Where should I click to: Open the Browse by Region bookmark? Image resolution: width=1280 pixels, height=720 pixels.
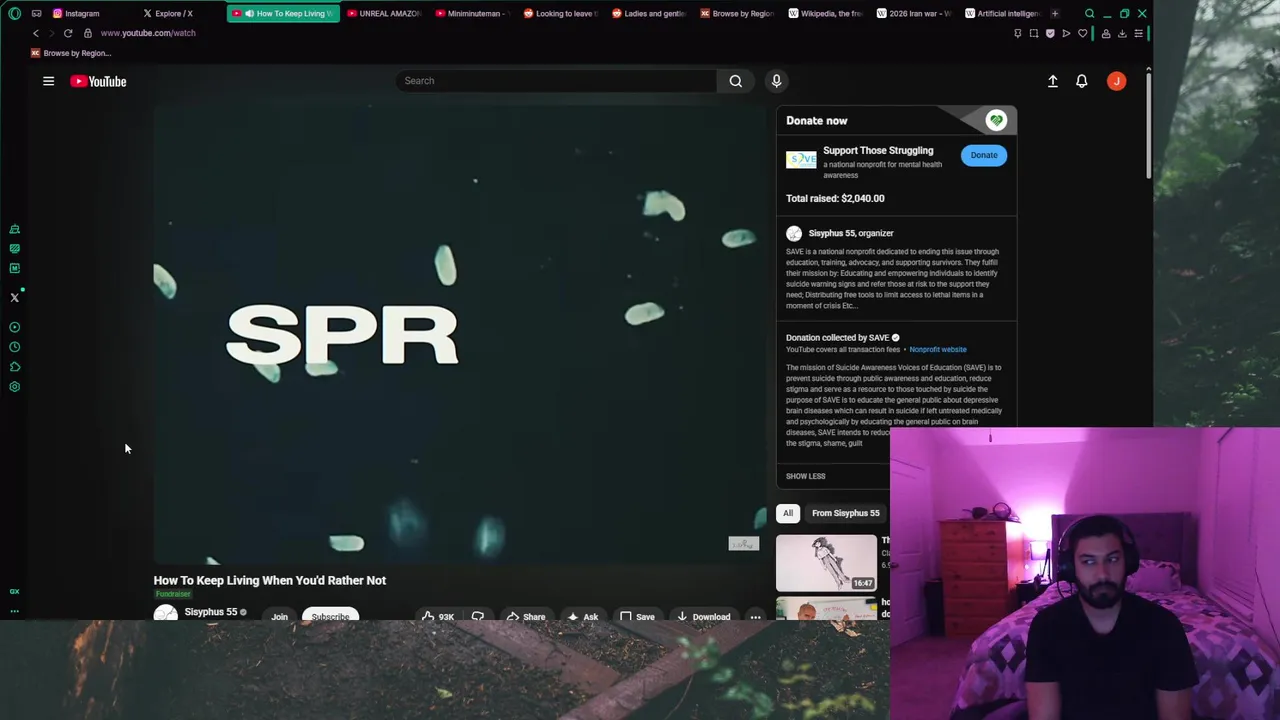tap(70, 53)
